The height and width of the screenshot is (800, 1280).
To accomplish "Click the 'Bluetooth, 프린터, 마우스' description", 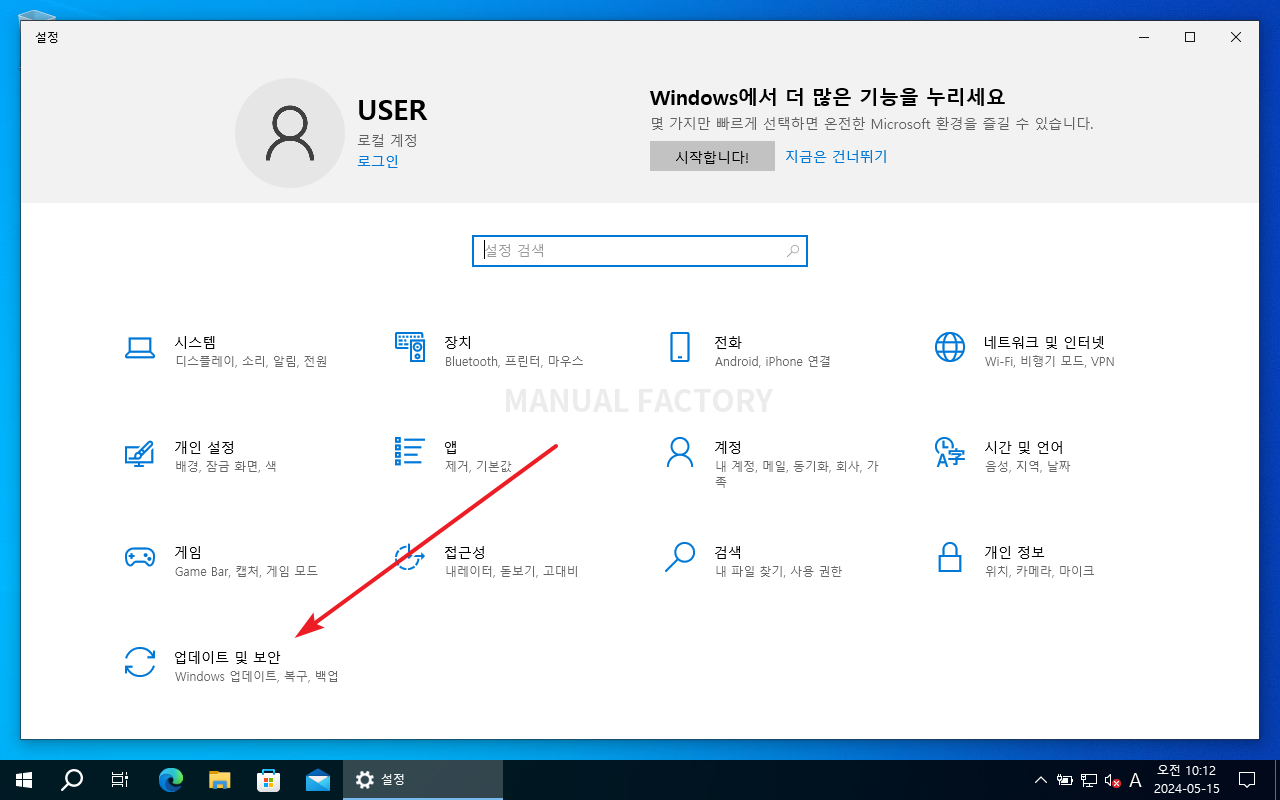I will (514, 362).
